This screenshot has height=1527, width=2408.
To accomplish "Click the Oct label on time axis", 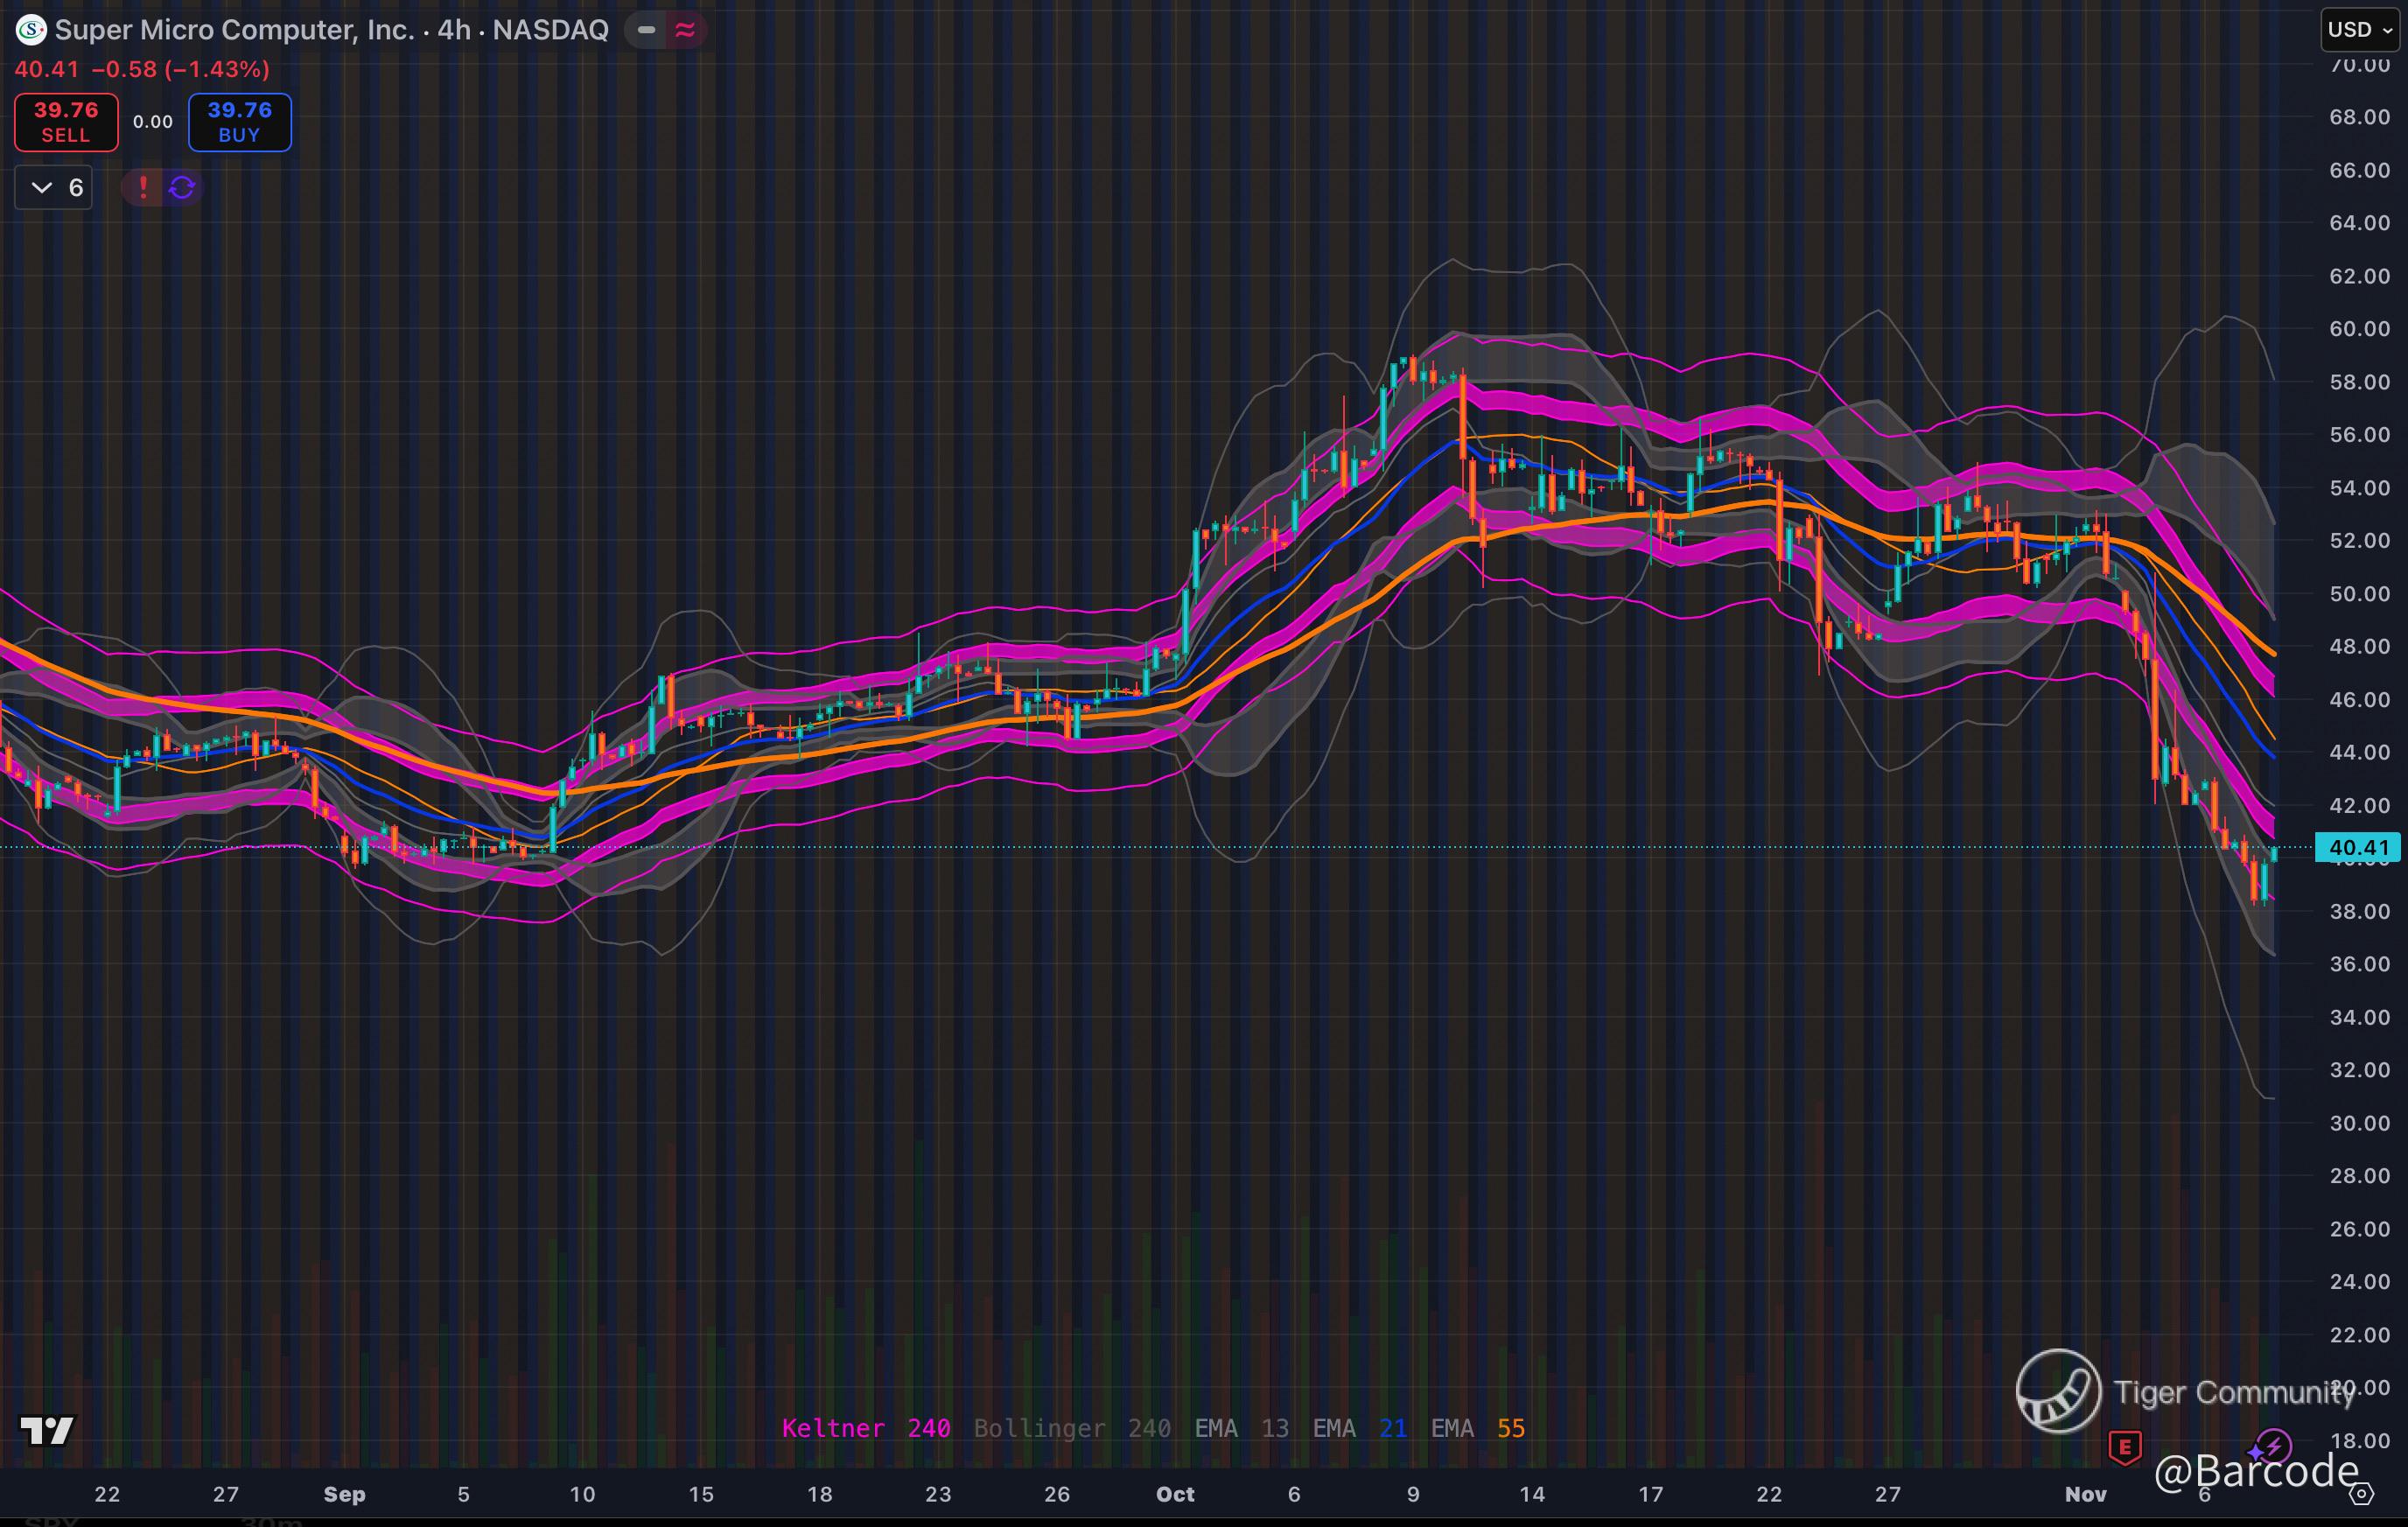I will [1175, 1494].
